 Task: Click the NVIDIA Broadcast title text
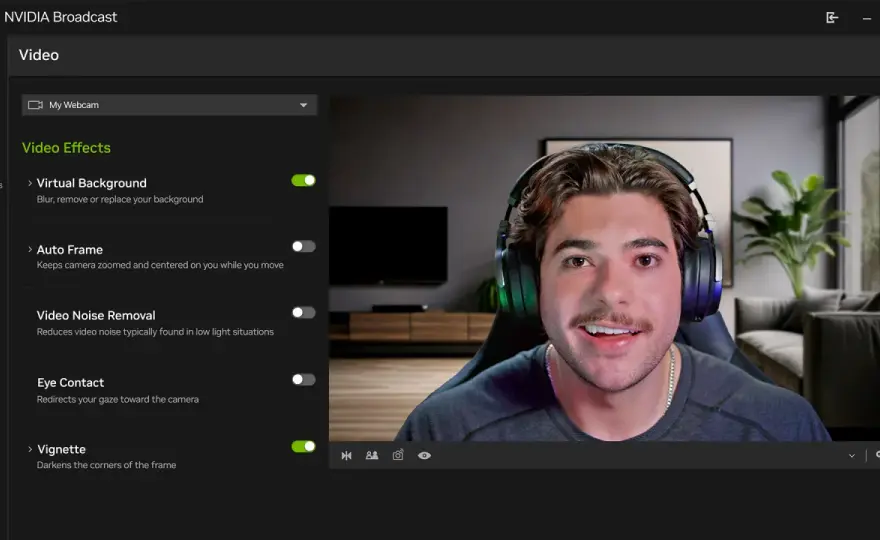pos(61,17)
